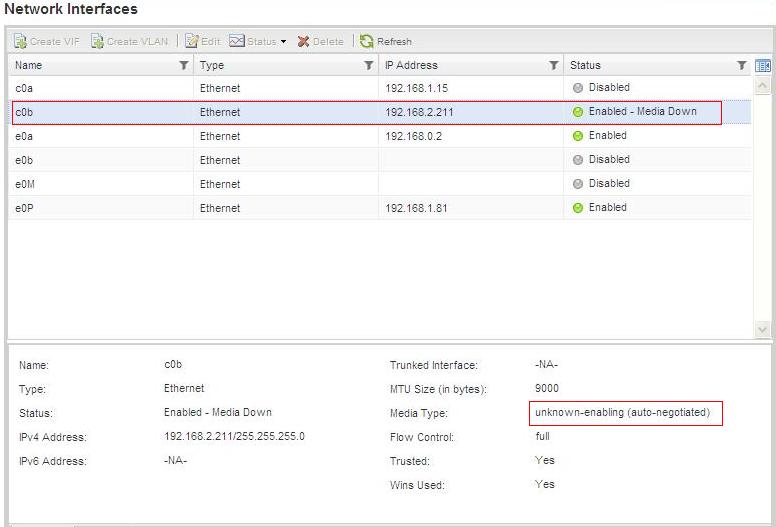
Task: Click grey disabled status icon of c0a
Action: [578, 88]
